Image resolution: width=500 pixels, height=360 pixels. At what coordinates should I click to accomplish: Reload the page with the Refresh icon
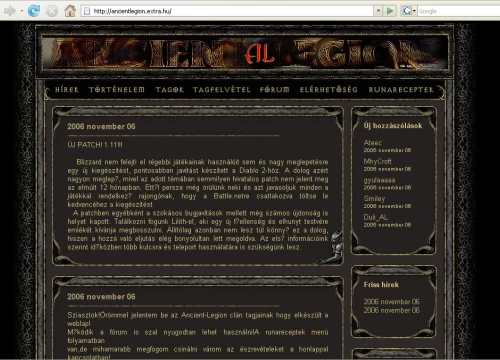point(34,11)
